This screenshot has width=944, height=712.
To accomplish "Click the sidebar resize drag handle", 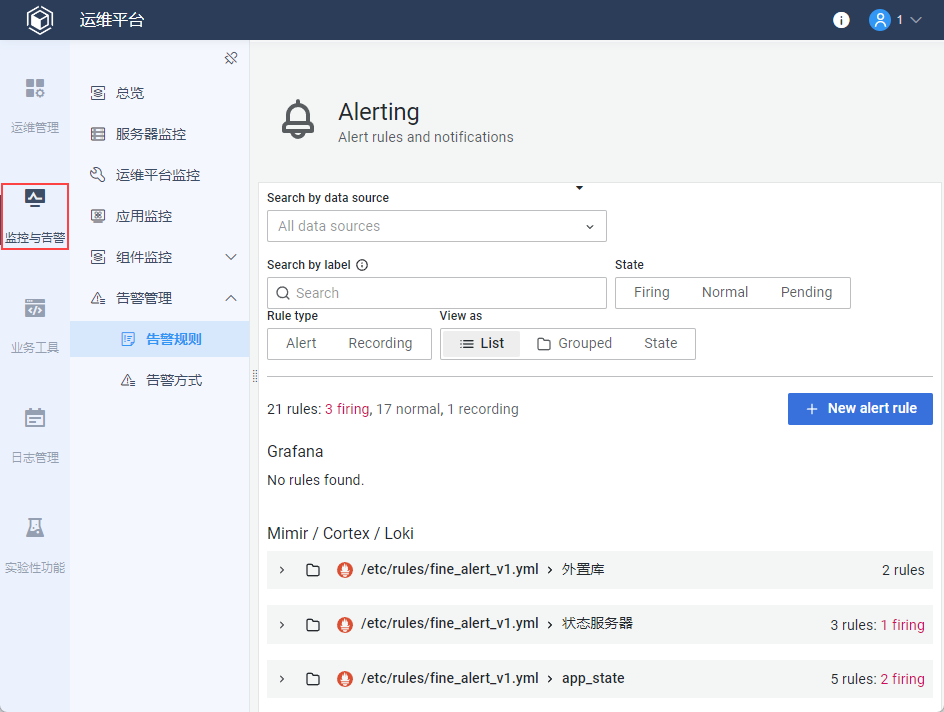I will [254, 376].
